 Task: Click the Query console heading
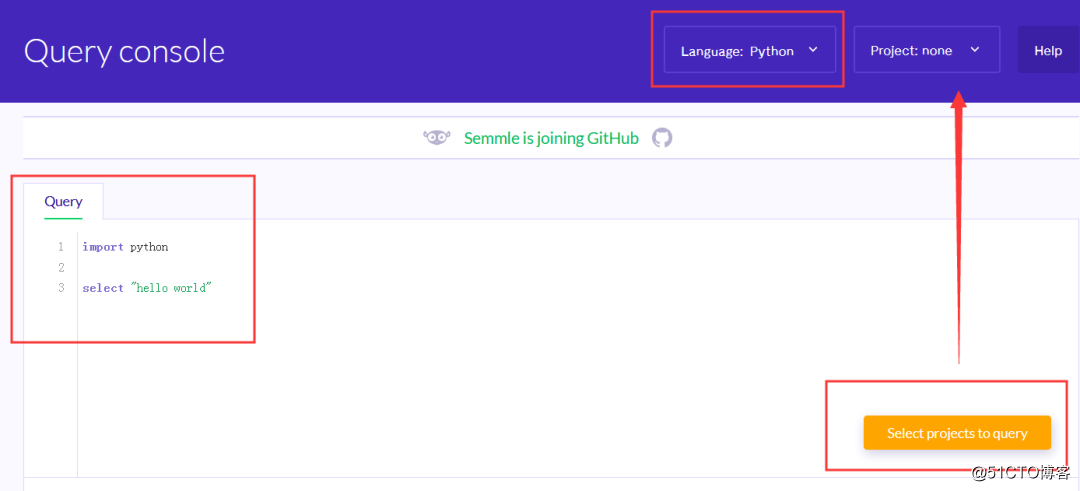[125, 52]
